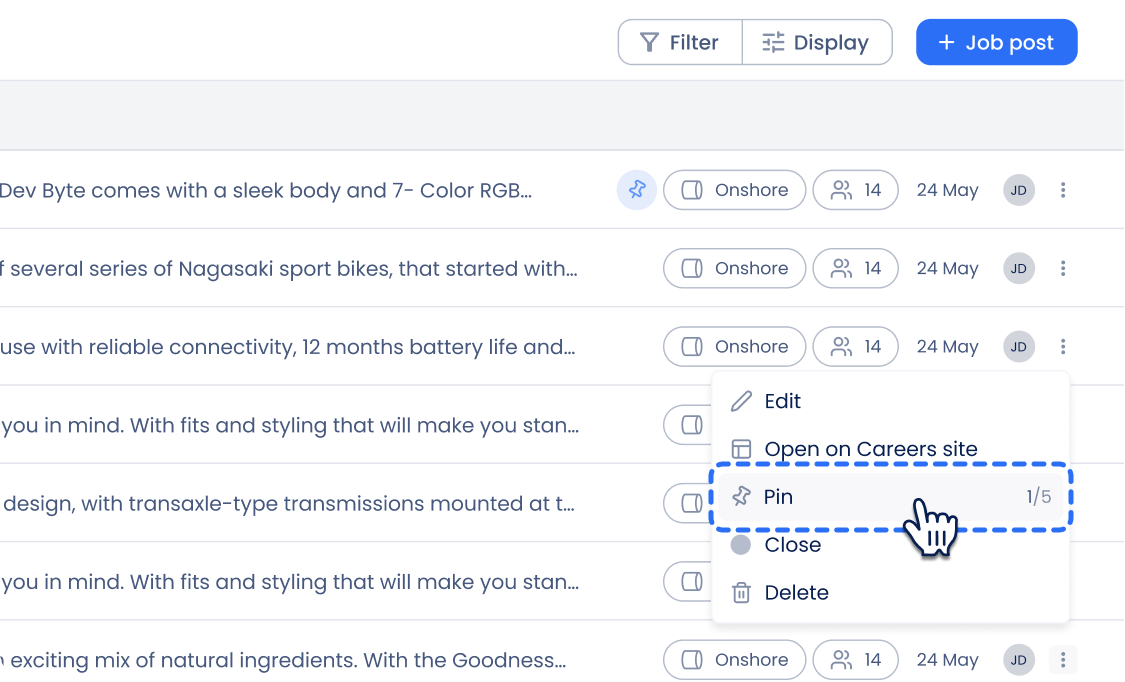Viewport: 1125px width, 682px height.
Task: Open 14 applicants in natural ingredients row
Action: click(855, 660)
